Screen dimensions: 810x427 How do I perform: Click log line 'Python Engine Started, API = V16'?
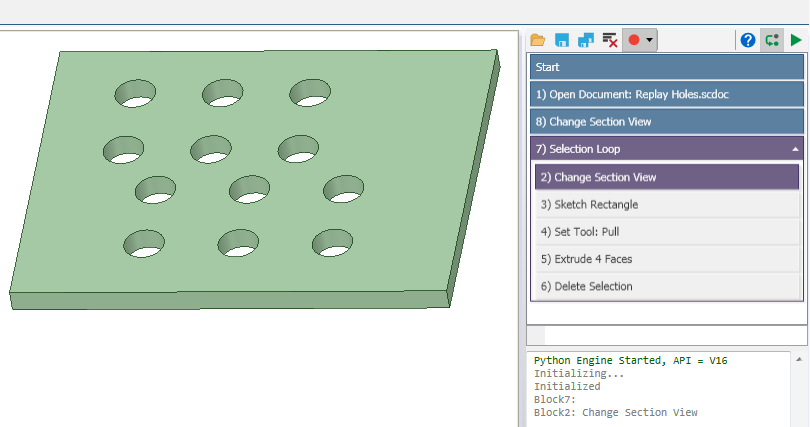click(x=630, y=360)
